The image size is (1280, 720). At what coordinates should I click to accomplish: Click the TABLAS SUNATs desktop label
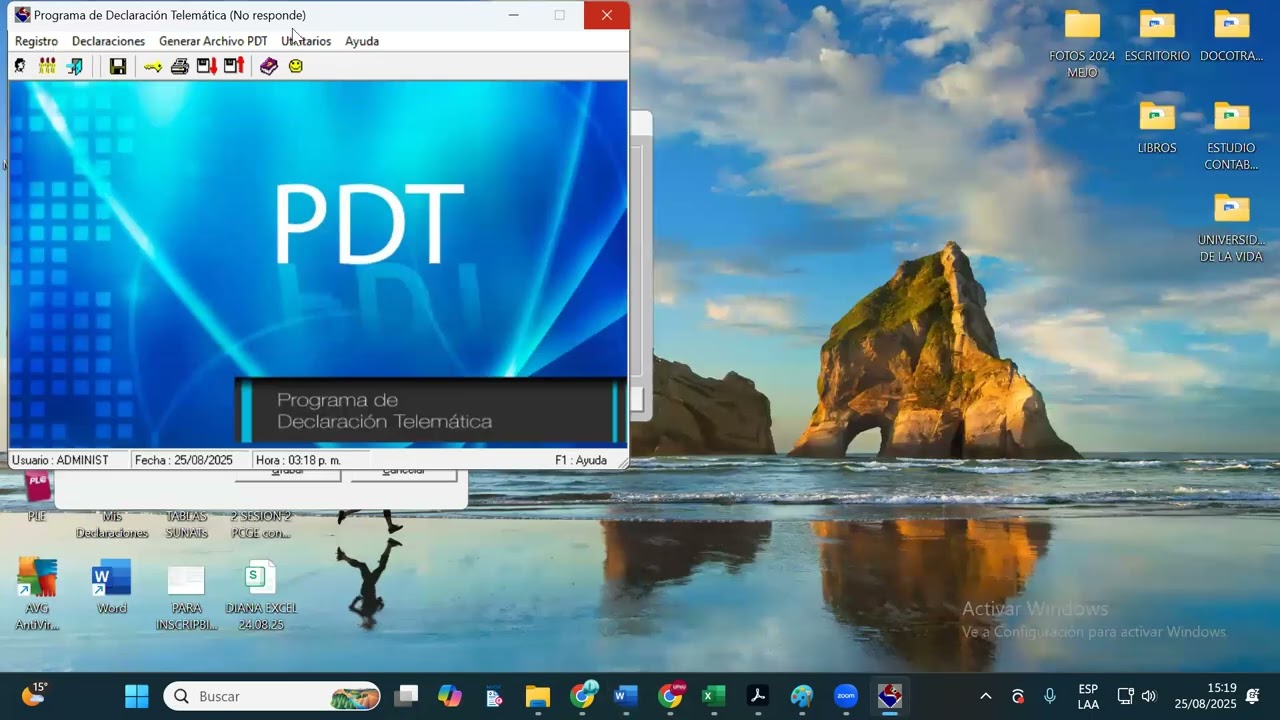click(x=186, y=525)
